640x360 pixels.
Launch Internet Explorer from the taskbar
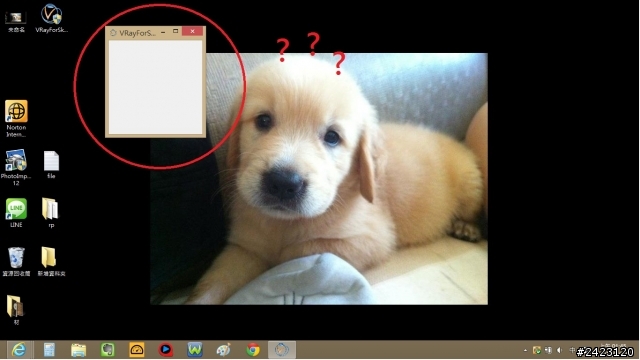tap(19, 350)
